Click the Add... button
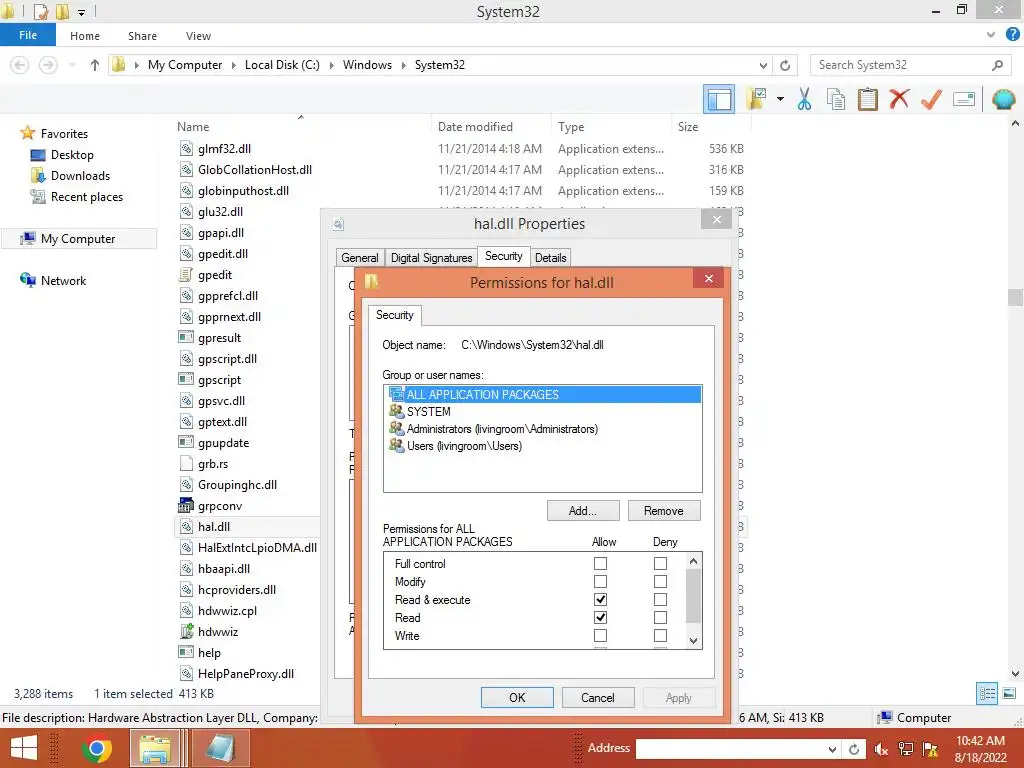The height and width of the screenshot is (768, 1024). (x=583, y=511)
